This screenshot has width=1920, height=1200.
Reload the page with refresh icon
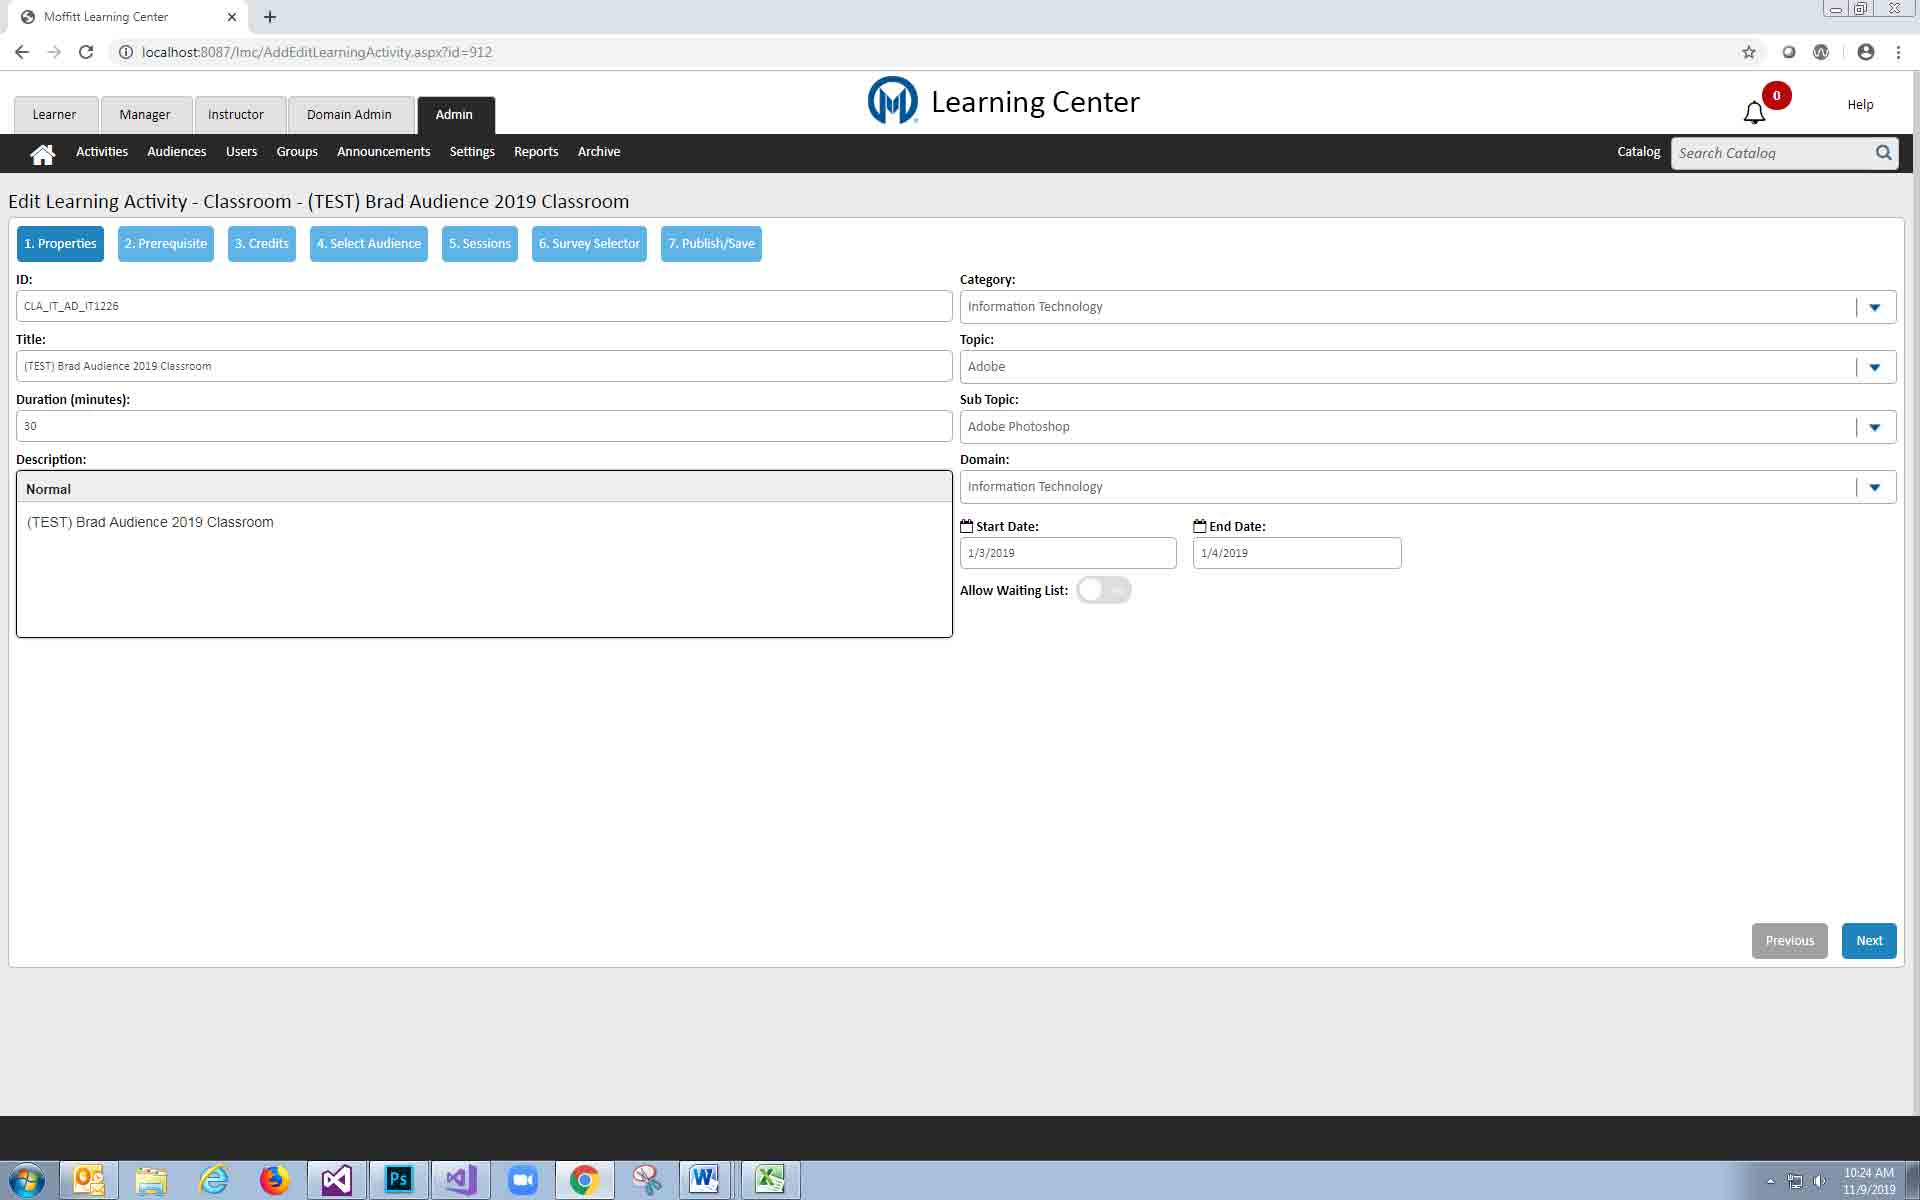click(86, 52)
